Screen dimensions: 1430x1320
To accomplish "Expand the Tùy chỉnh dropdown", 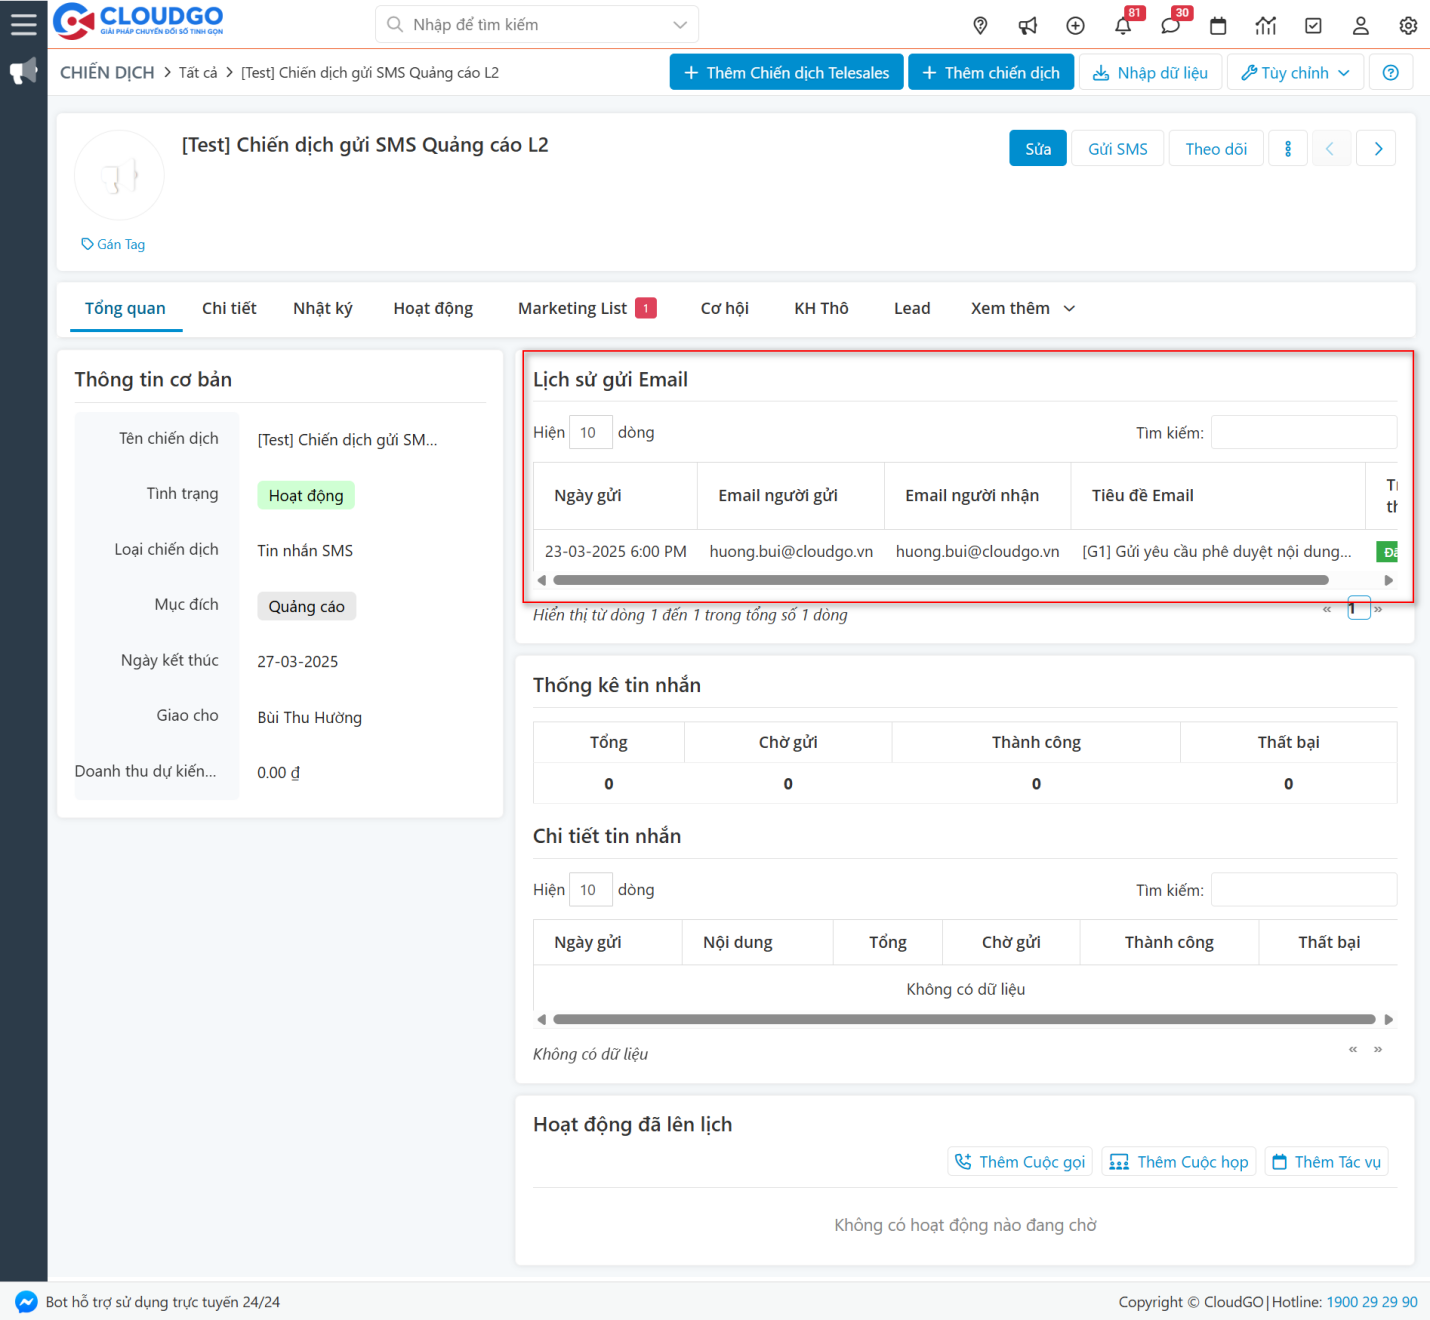I will [x=1295, y=73].
